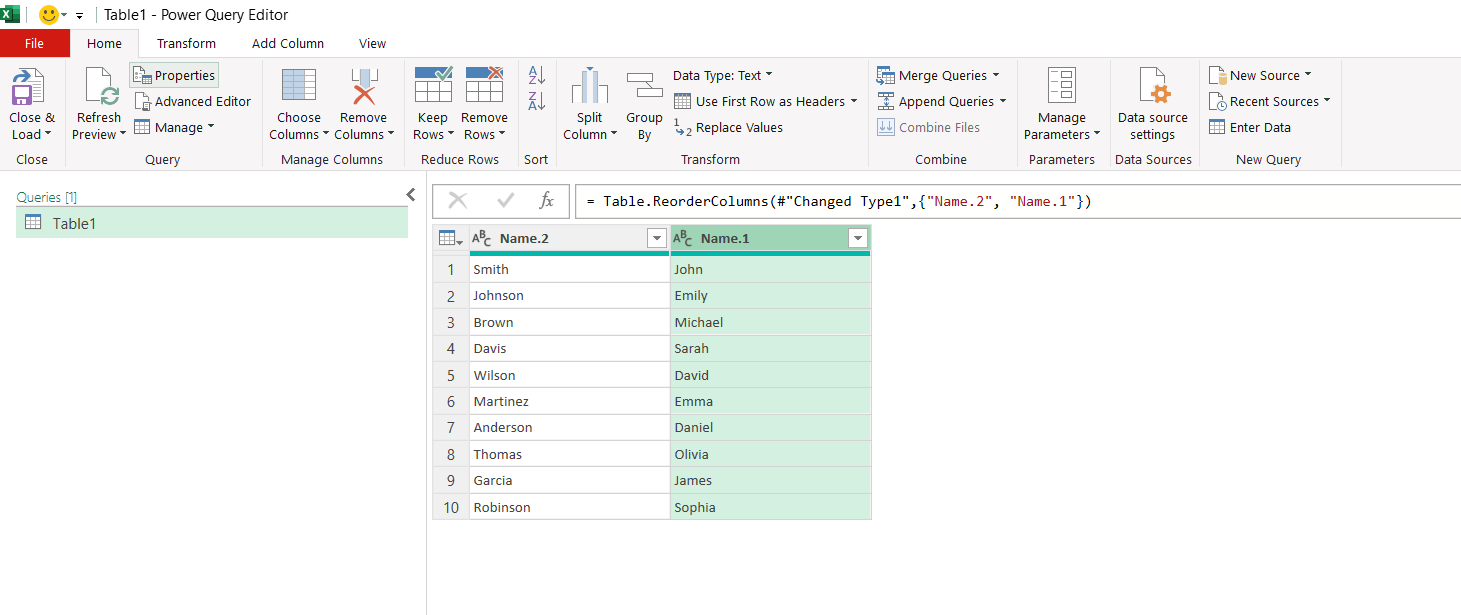Click the Emily cell
This screenshot has width=1461, height=615.
770,295
